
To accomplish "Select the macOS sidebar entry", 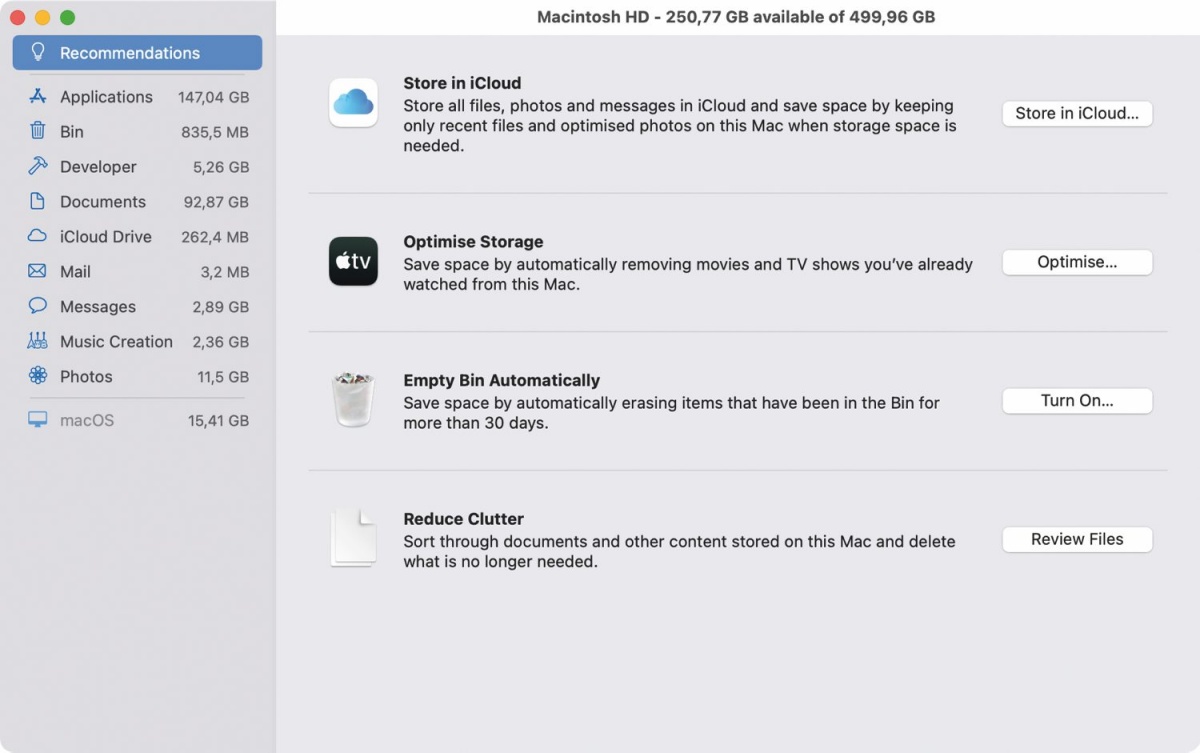I will 138,420.
